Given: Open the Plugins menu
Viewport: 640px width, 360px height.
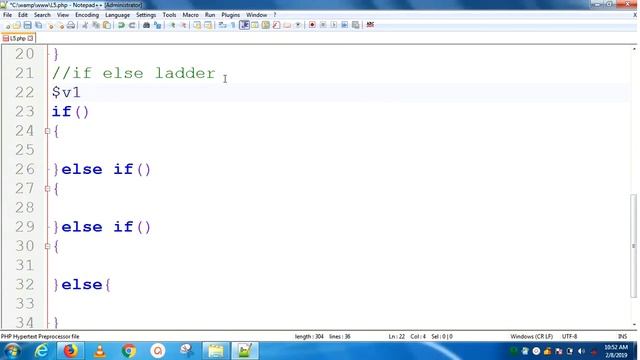Looking at the screenshot, I should tap(231, 15).
